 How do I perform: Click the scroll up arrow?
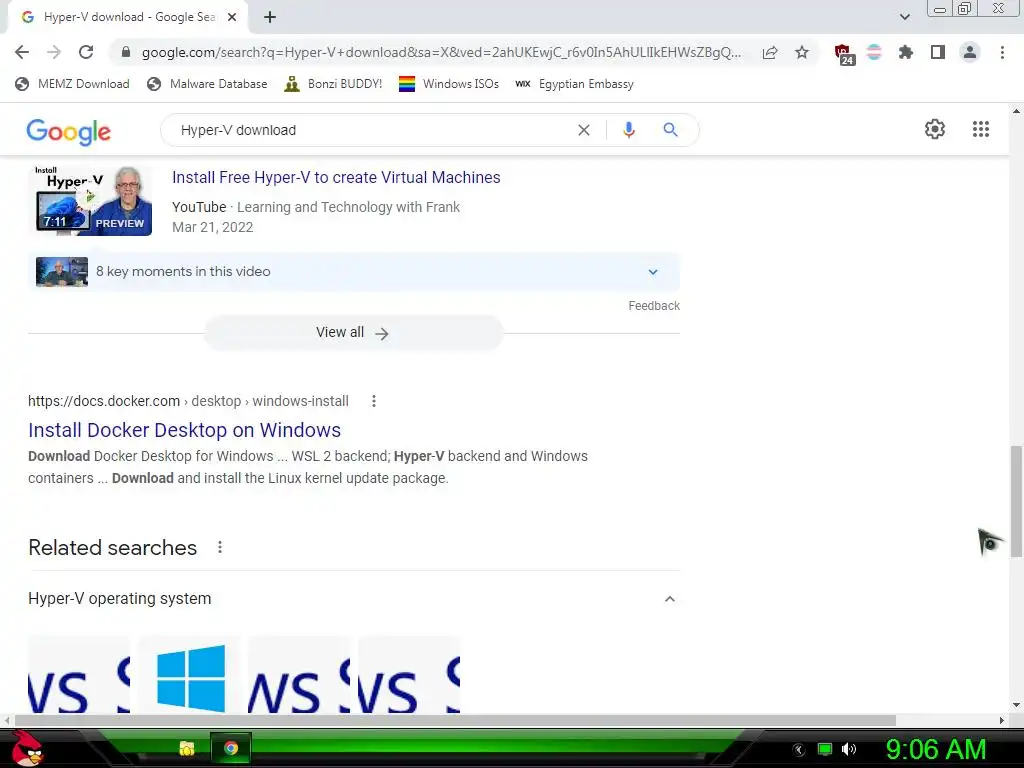pyautogui.click(x=1016, y=111)
